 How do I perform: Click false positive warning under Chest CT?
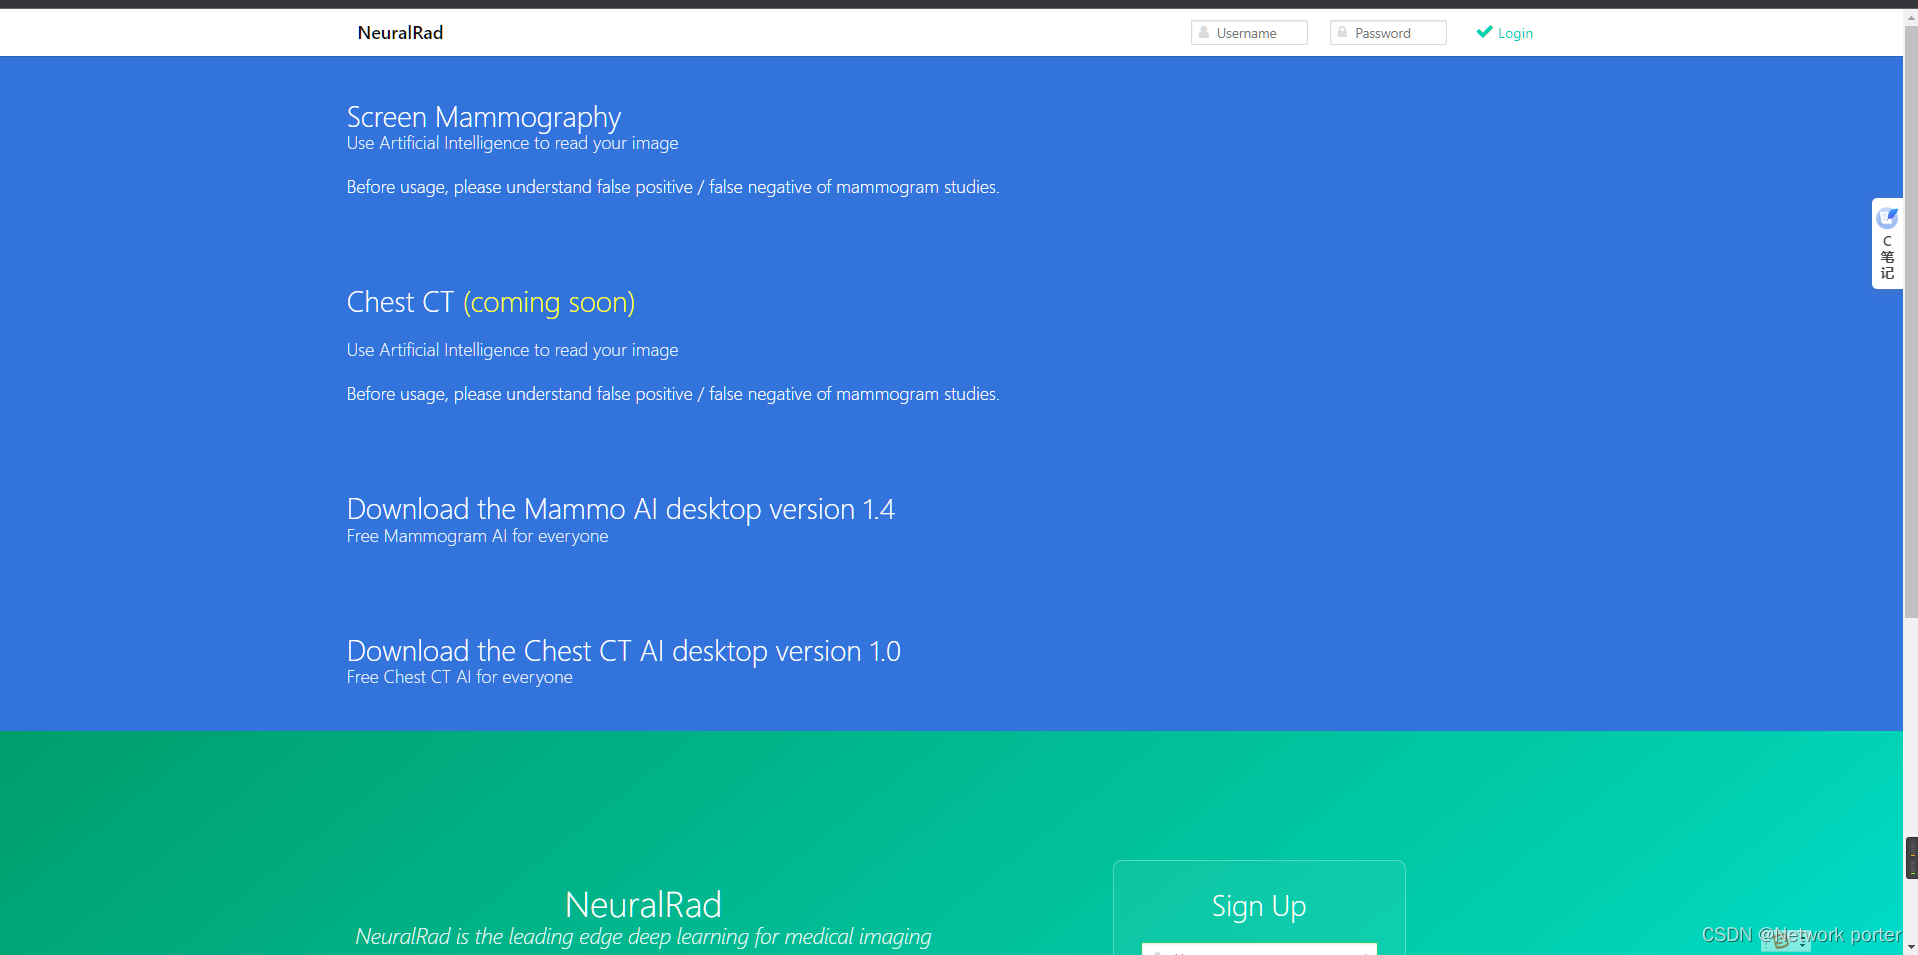click(673, 394)
